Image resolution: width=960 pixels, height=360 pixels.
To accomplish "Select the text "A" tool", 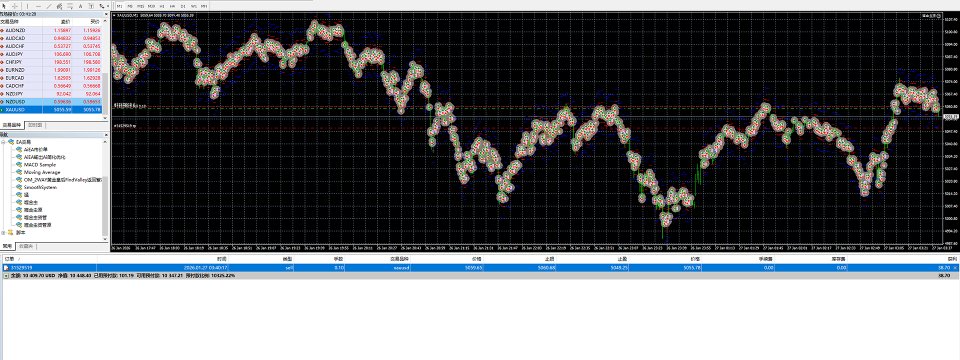I will 80,6.
